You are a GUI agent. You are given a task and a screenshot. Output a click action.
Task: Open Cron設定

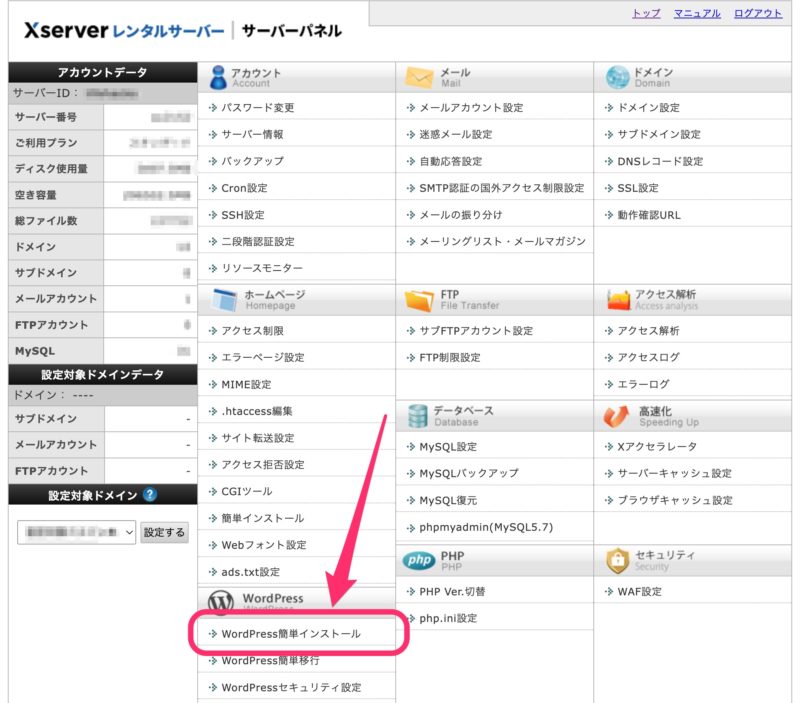[244, 188]
